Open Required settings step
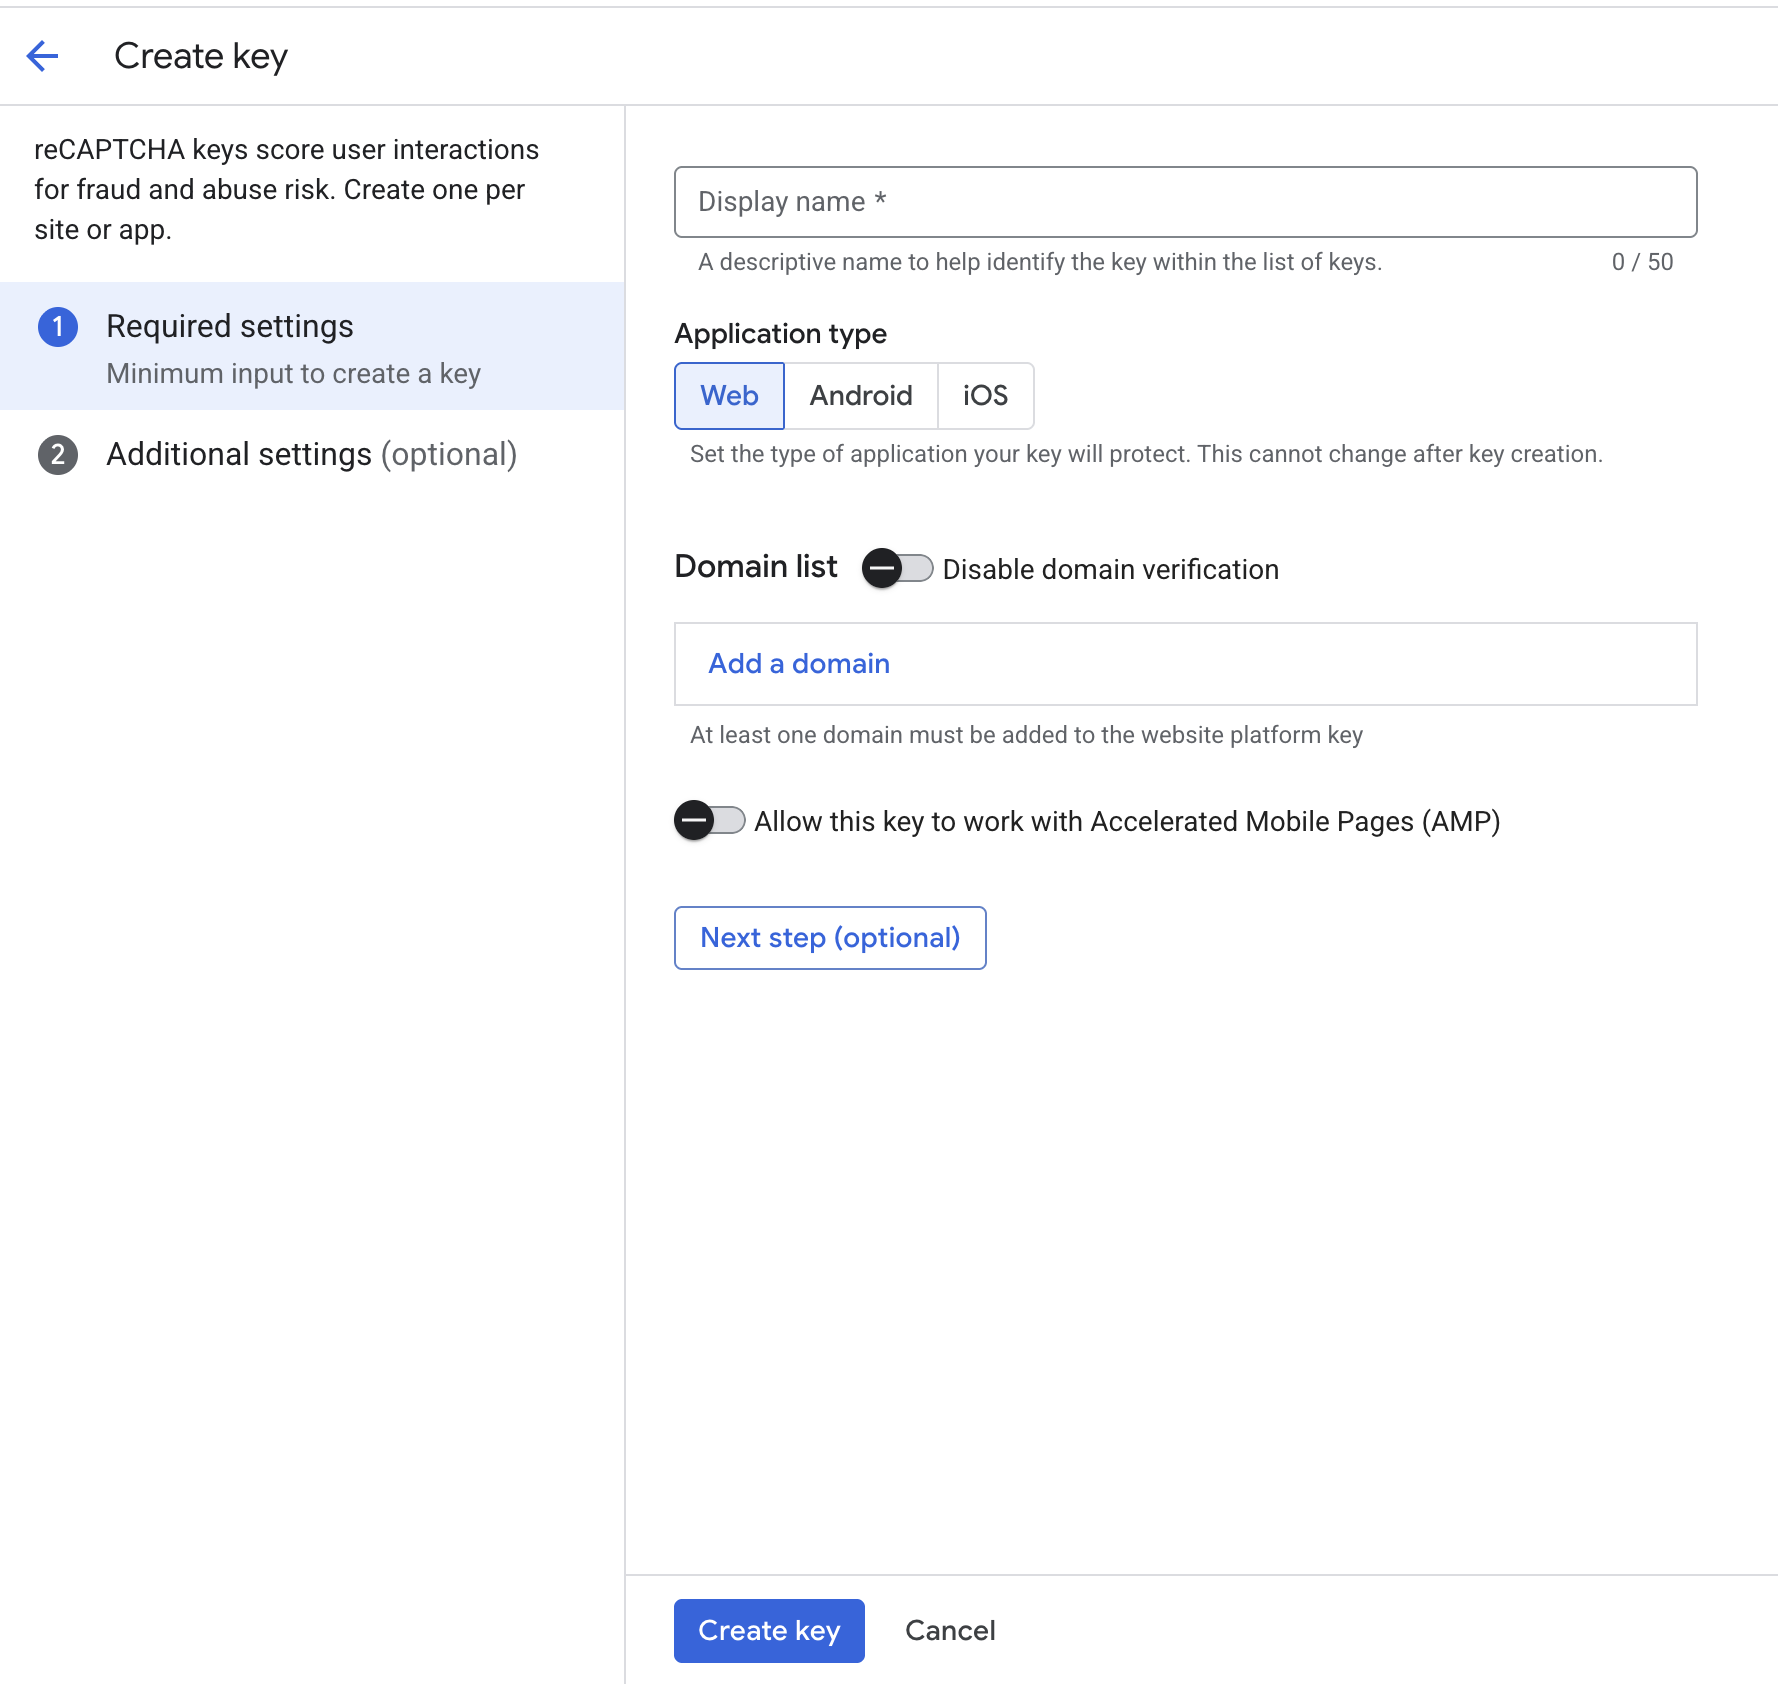The height and width of the screenshot is (1684, 1778). [312, 346]
